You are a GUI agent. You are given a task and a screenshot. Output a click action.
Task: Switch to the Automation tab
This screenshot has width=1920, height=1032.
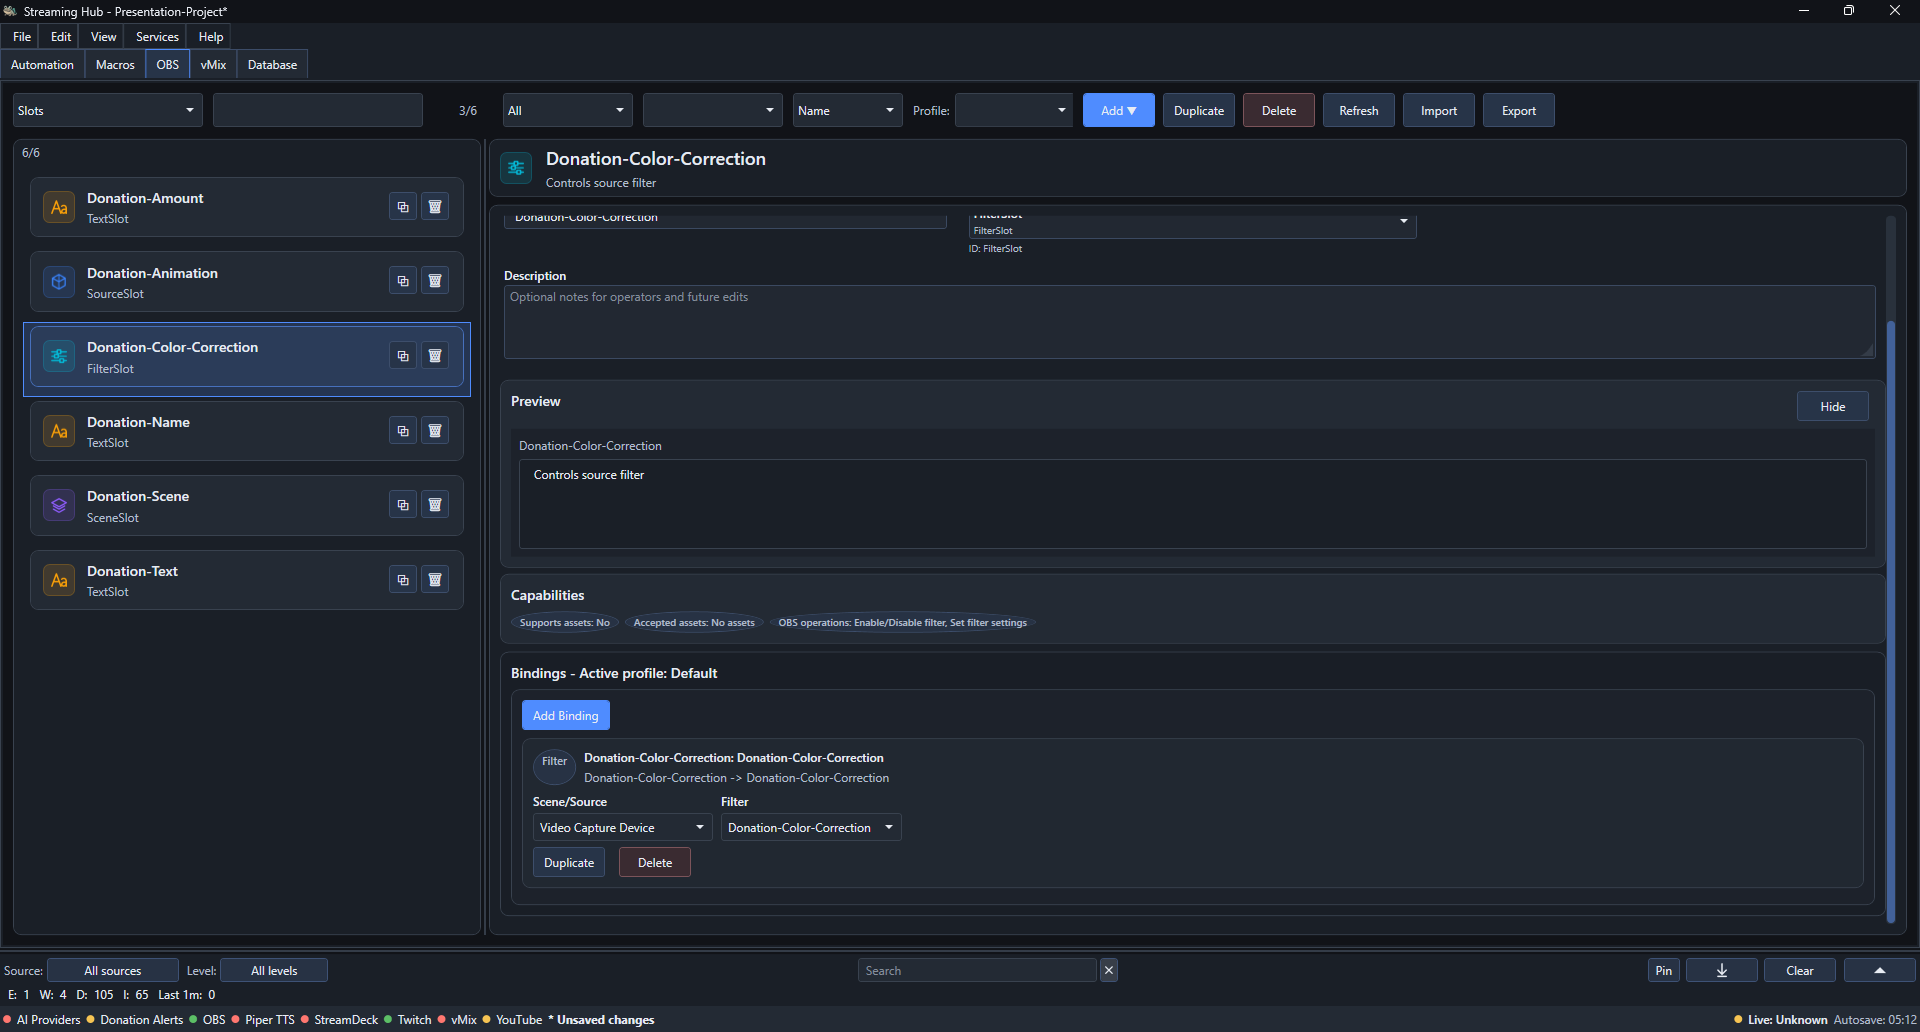click(x=42, y=64)
